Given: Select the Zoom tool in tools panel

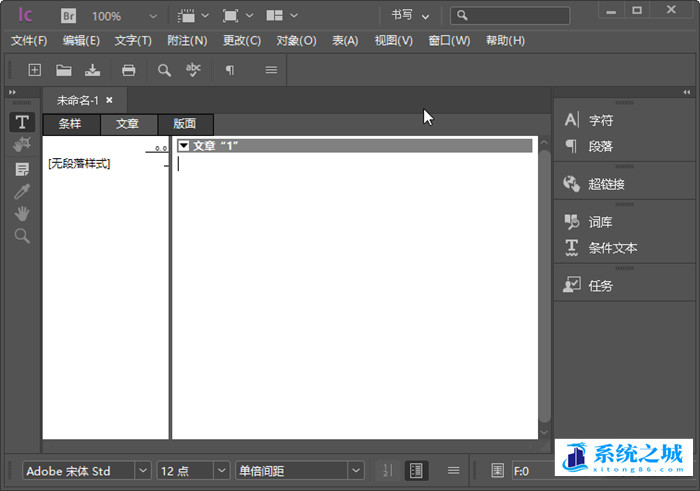Looking at the screenshot, I should pos(22,236).
